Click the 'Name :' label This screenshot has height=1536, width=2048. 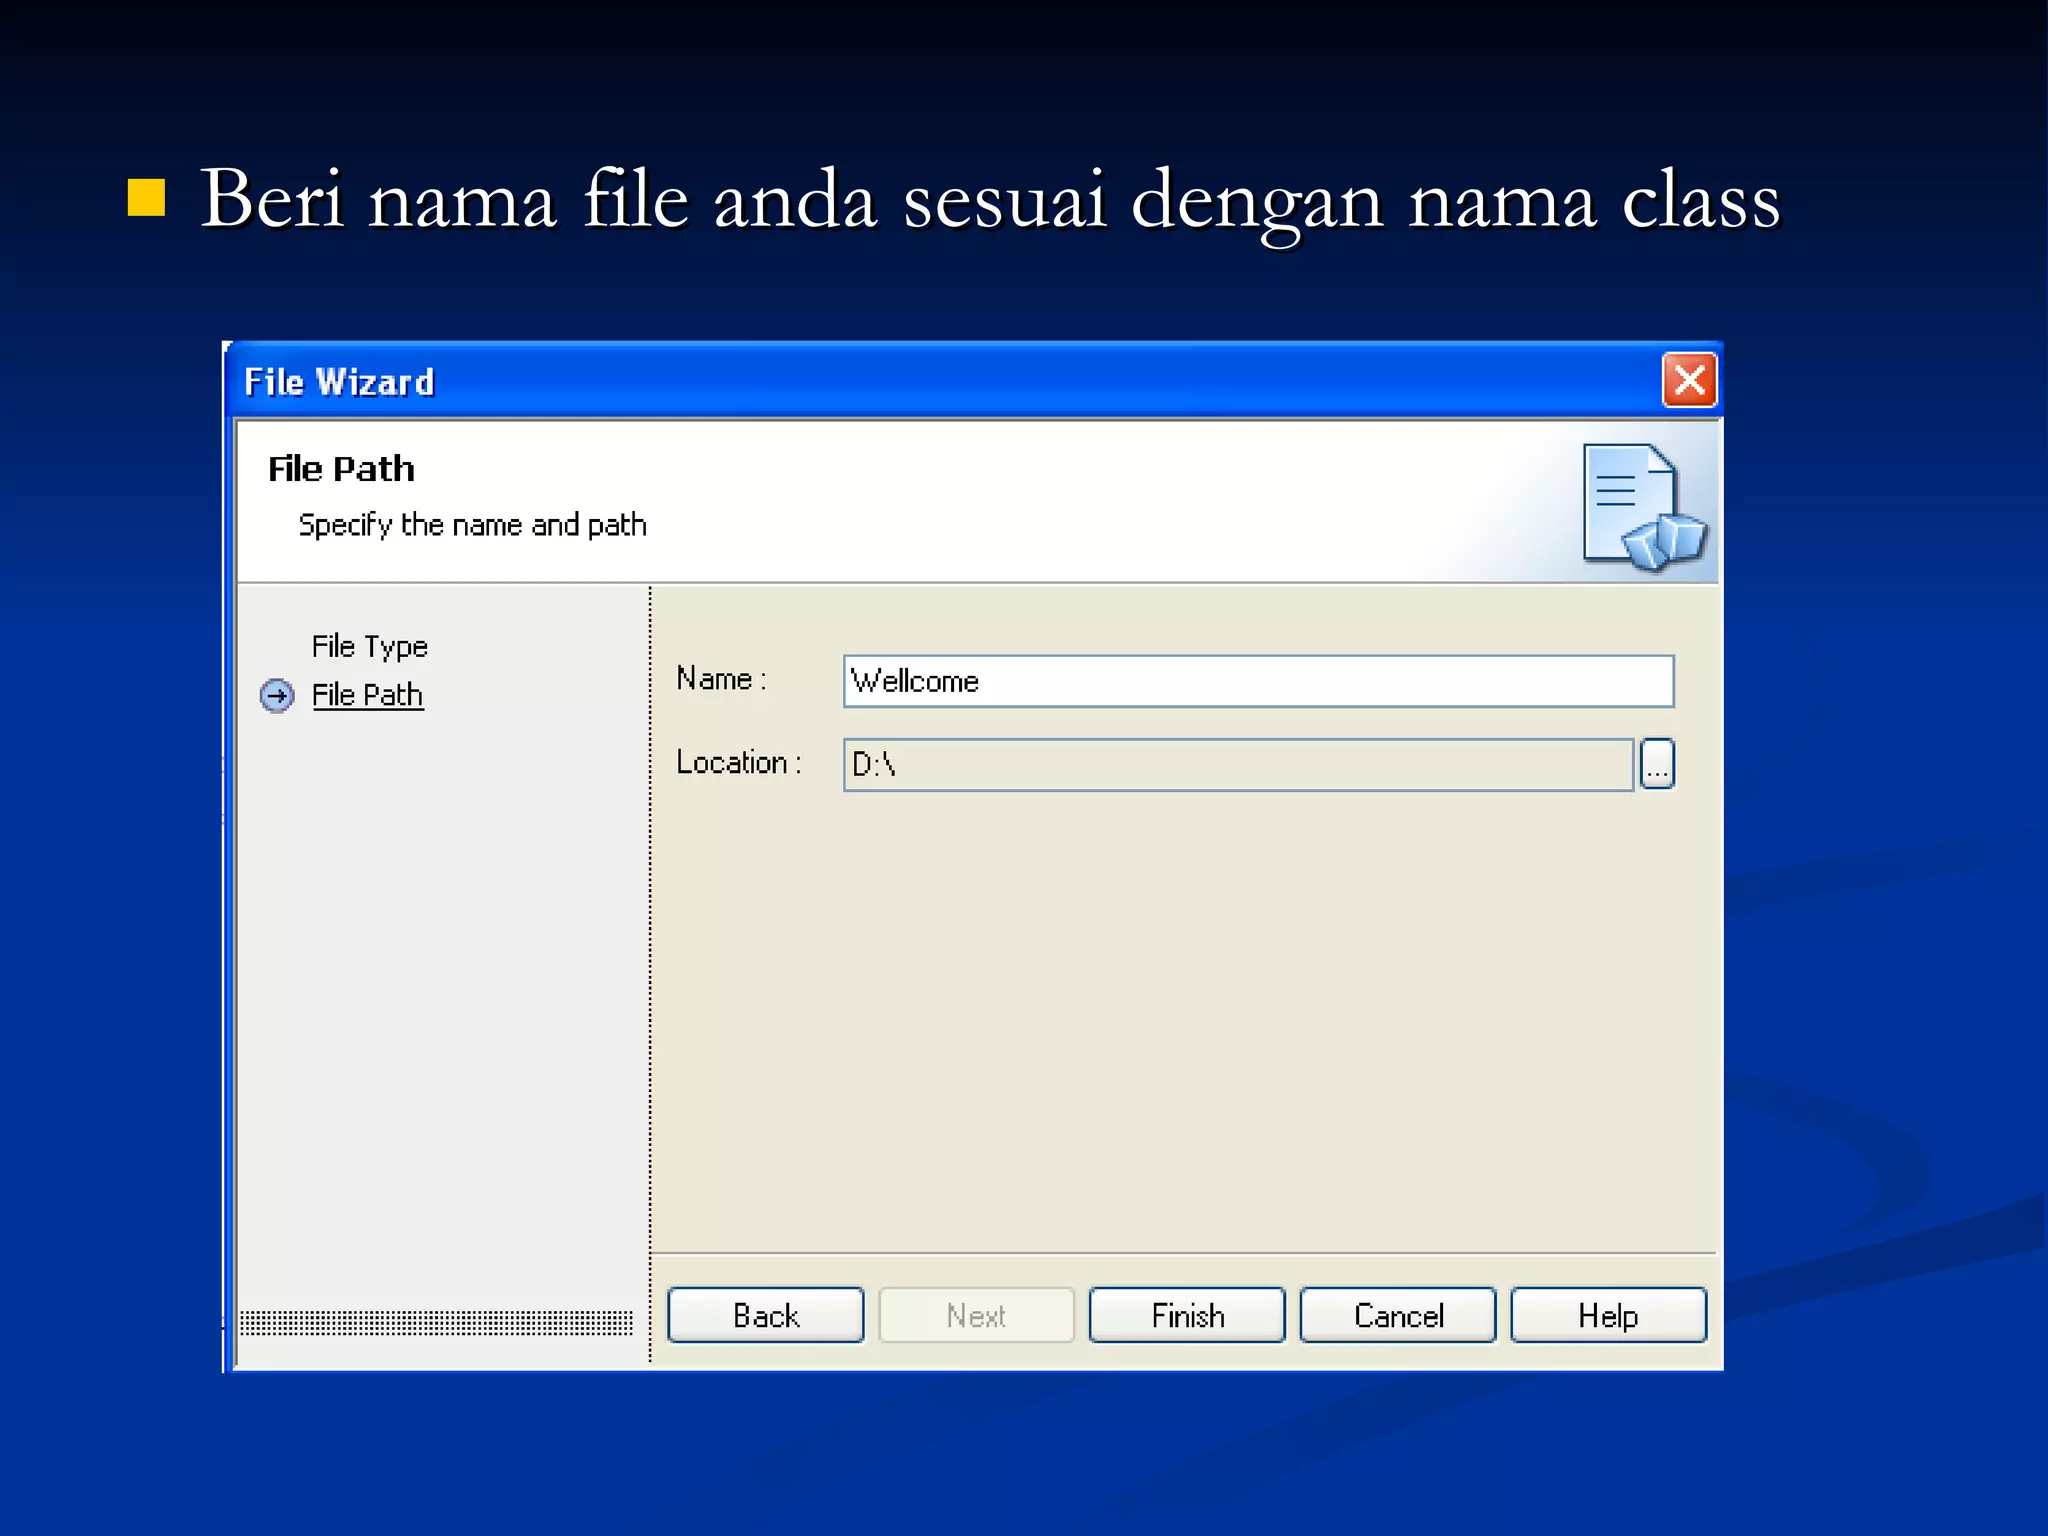(721, 679)
